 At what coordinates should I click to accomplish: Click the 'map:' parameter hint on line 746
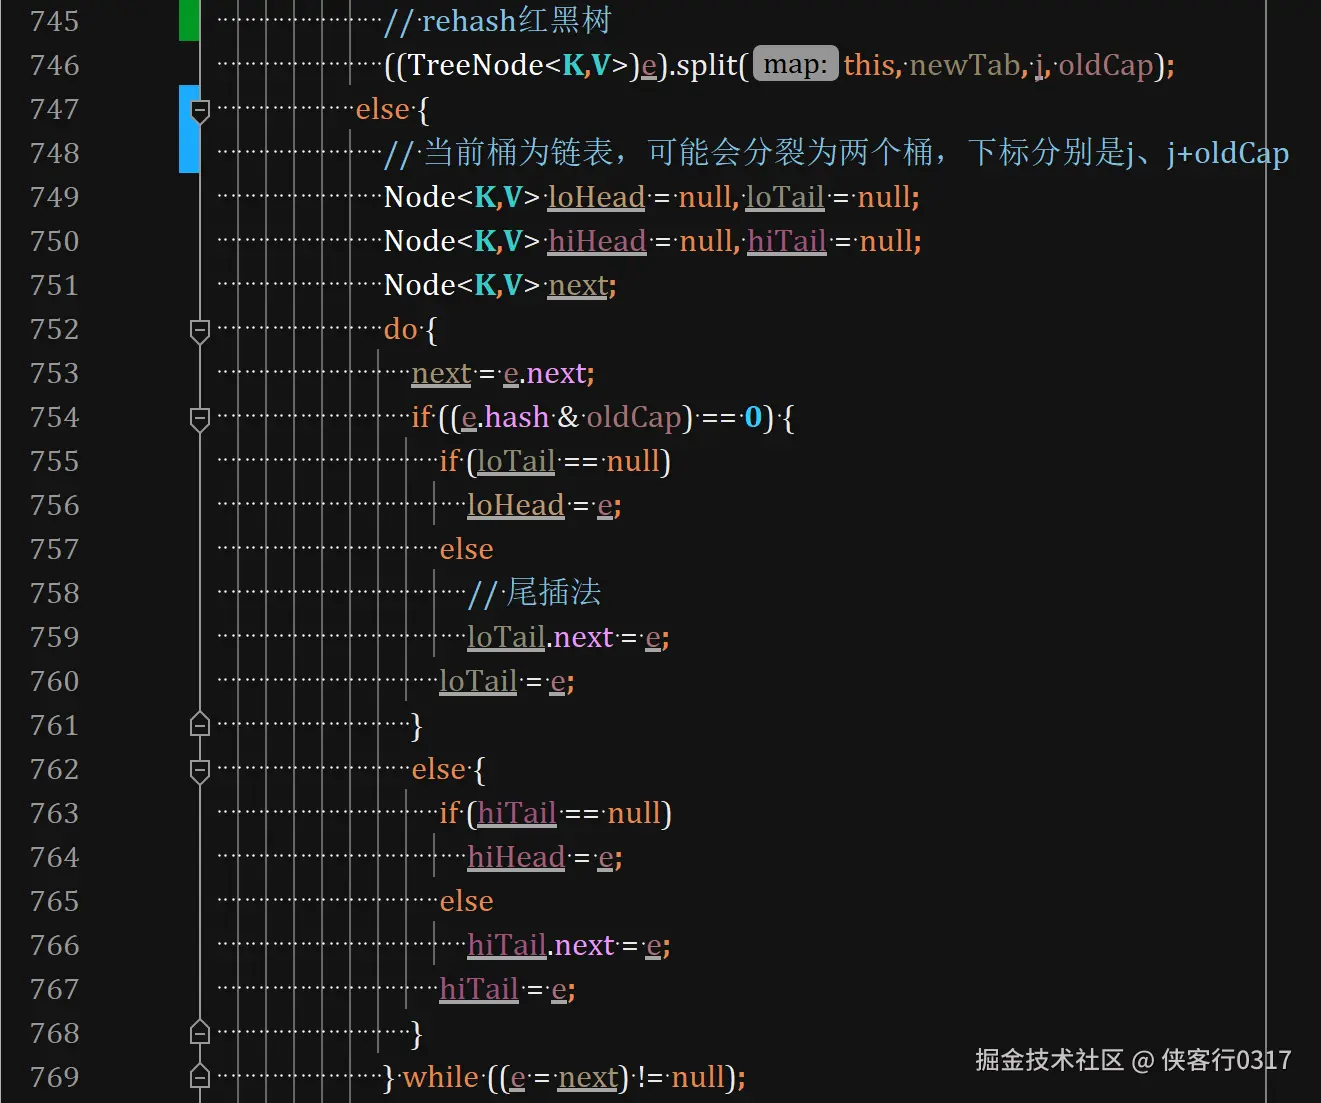click(795, 65)
